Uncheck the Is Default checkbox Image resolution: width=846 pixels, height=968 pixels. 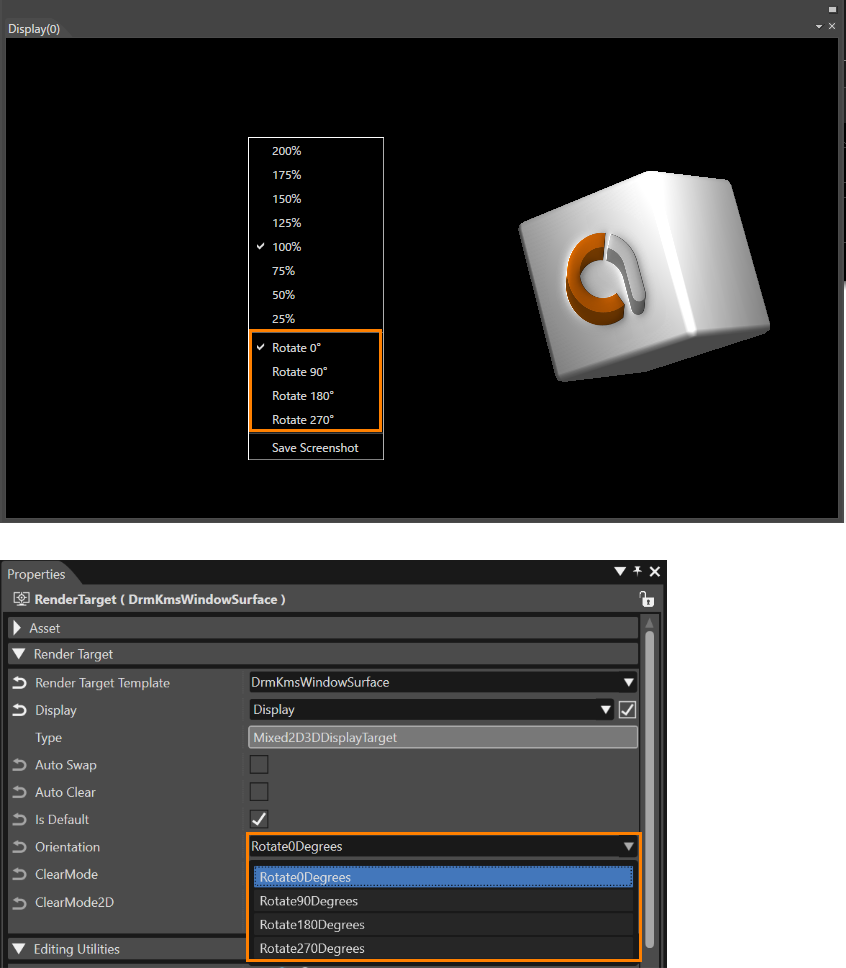(x=259, y=819)
